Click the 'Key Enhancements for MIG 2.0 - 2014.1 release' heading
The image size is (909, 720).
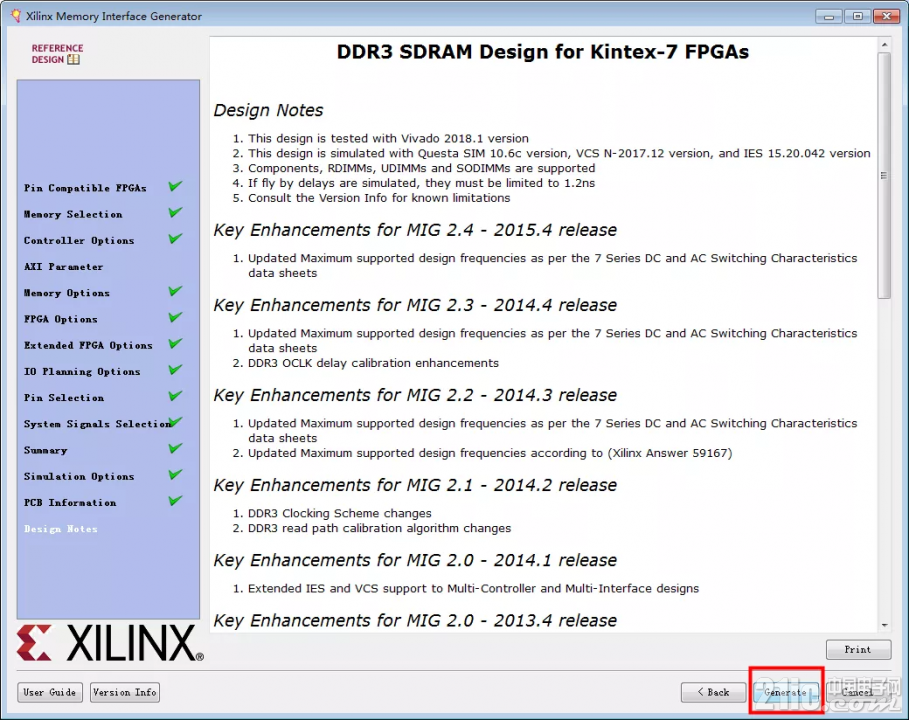415,560
